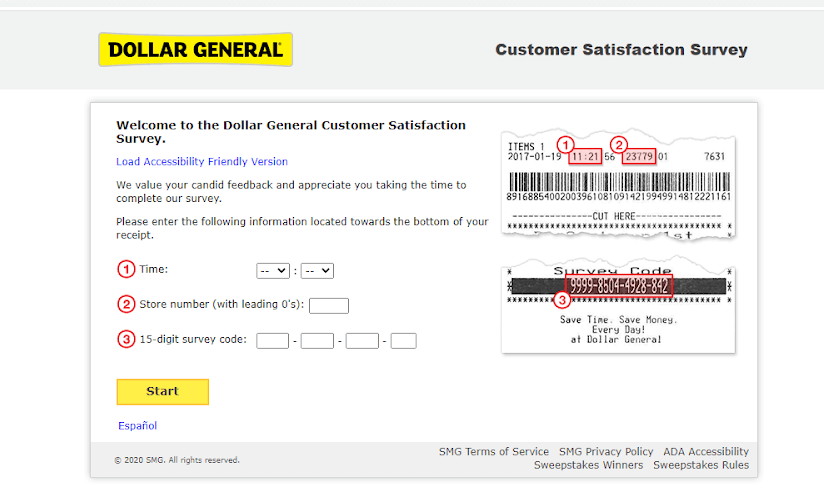Focus the Store number input field

pyautogui.click(x=329, y=306)
